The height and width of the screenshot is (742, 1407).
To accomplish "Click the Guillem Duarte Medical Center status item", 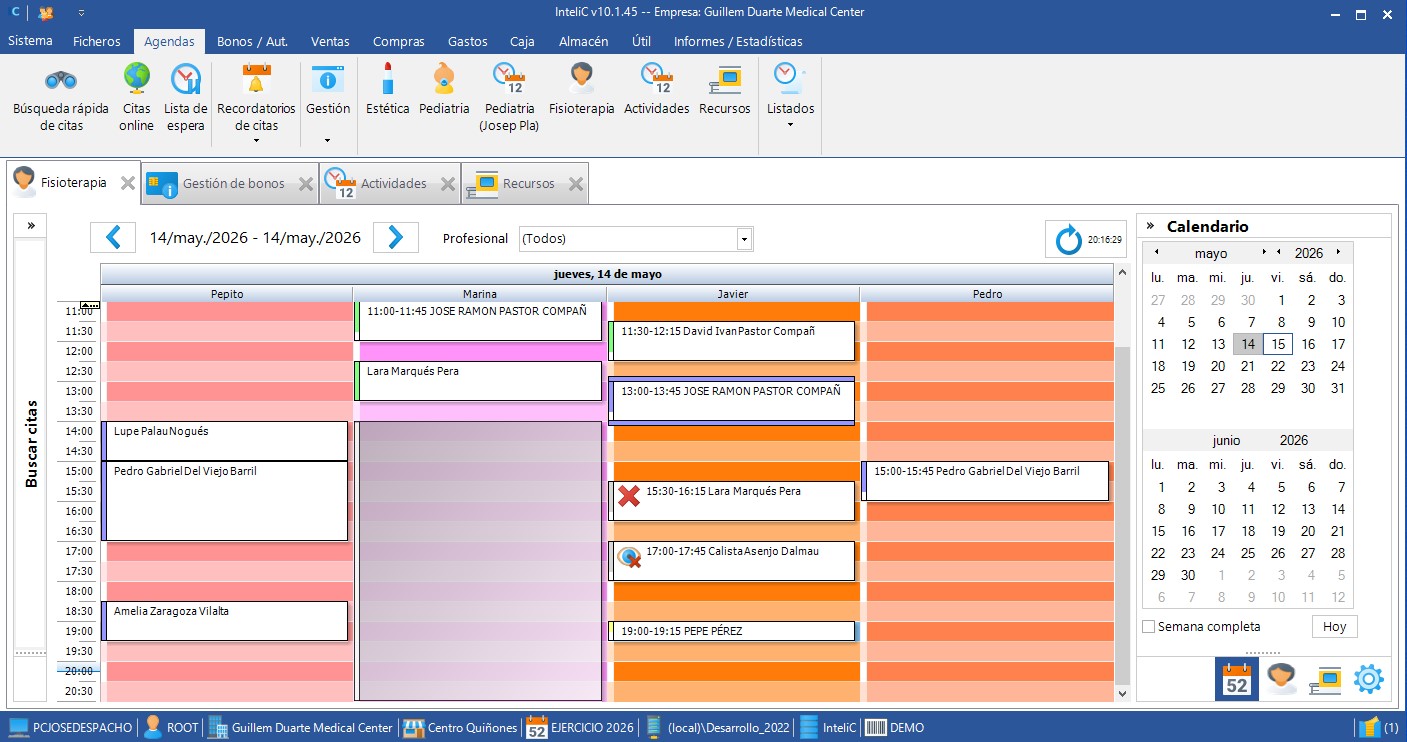I will pyautogui.click(x=300, y=727).
